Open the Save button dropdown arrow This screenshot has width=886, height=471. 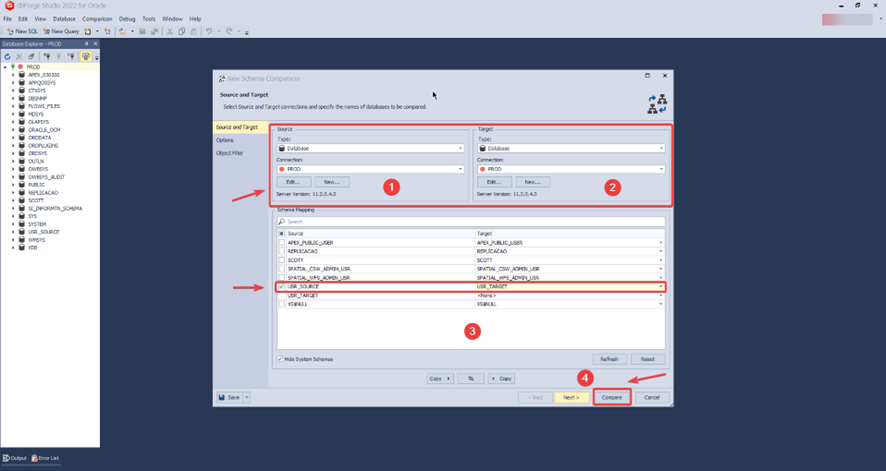(x=247, y=397)
